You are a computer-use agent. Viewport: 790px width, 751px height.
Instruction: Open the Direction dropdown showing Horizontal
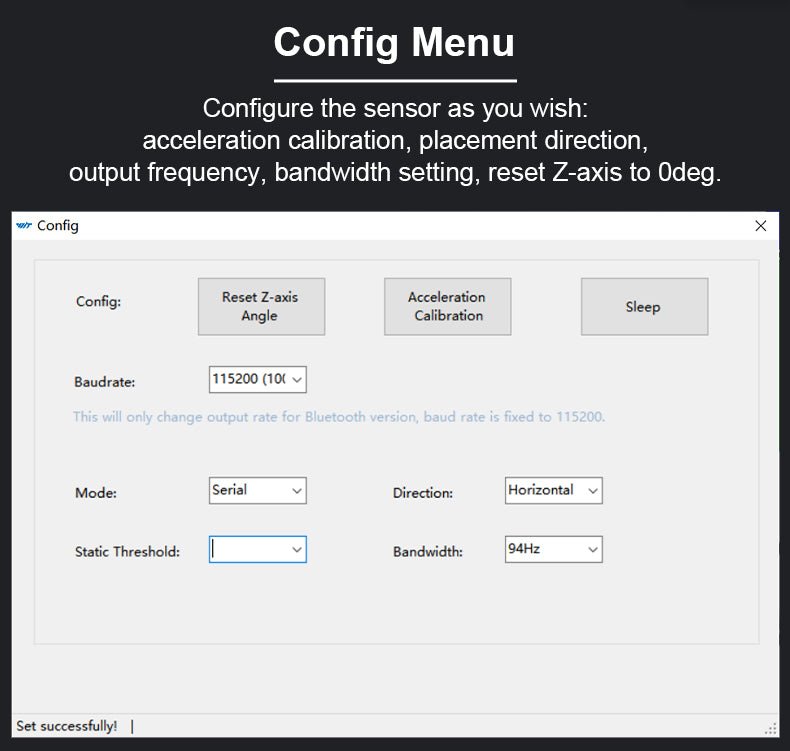click(x=553, y=491)
